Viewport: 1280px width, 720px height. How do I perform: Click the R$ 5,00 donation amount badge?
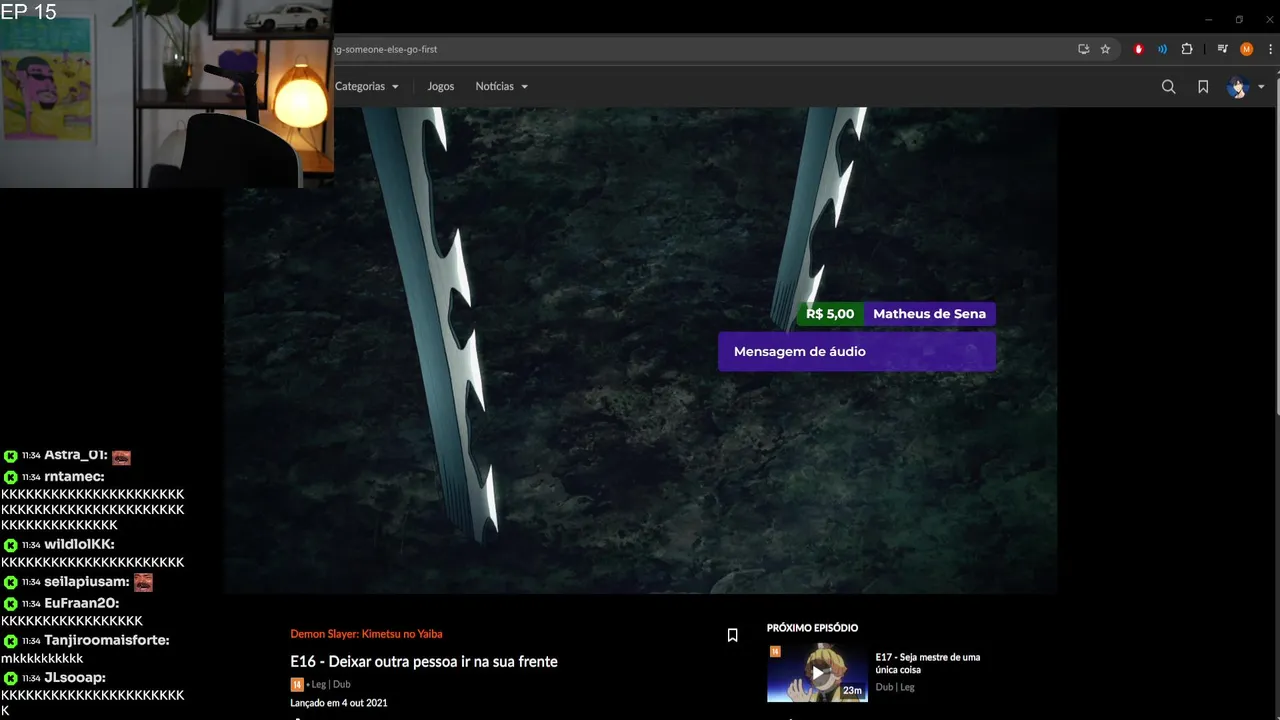(x=830, y=314)
